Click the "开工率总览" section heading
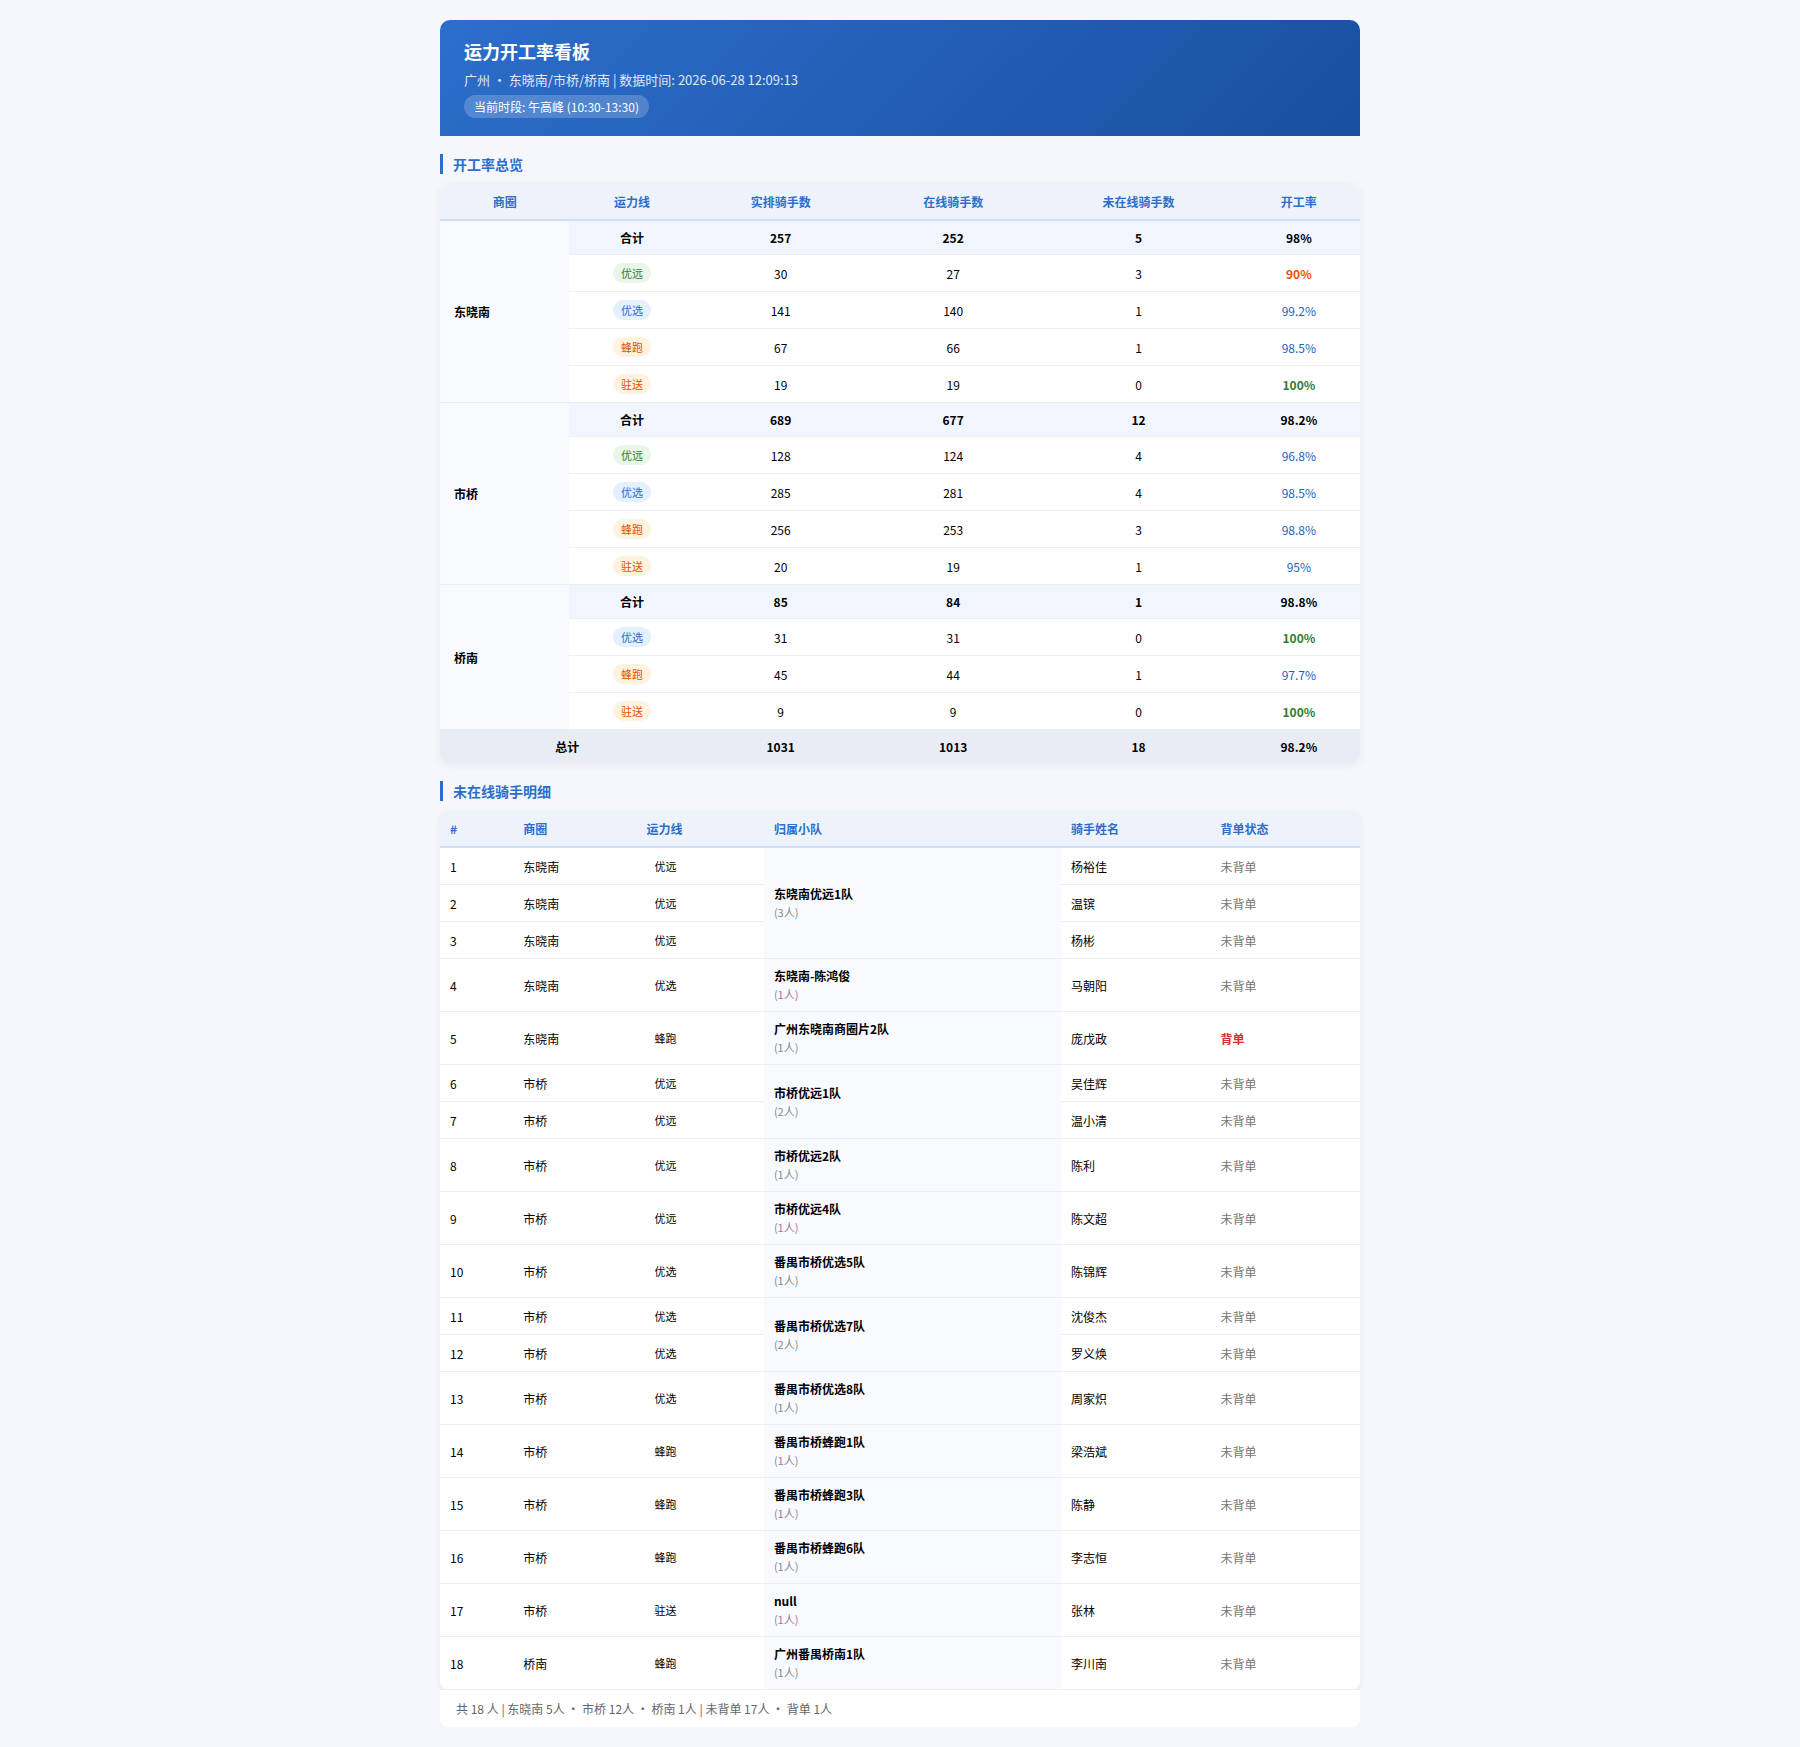 coord(488,165)
